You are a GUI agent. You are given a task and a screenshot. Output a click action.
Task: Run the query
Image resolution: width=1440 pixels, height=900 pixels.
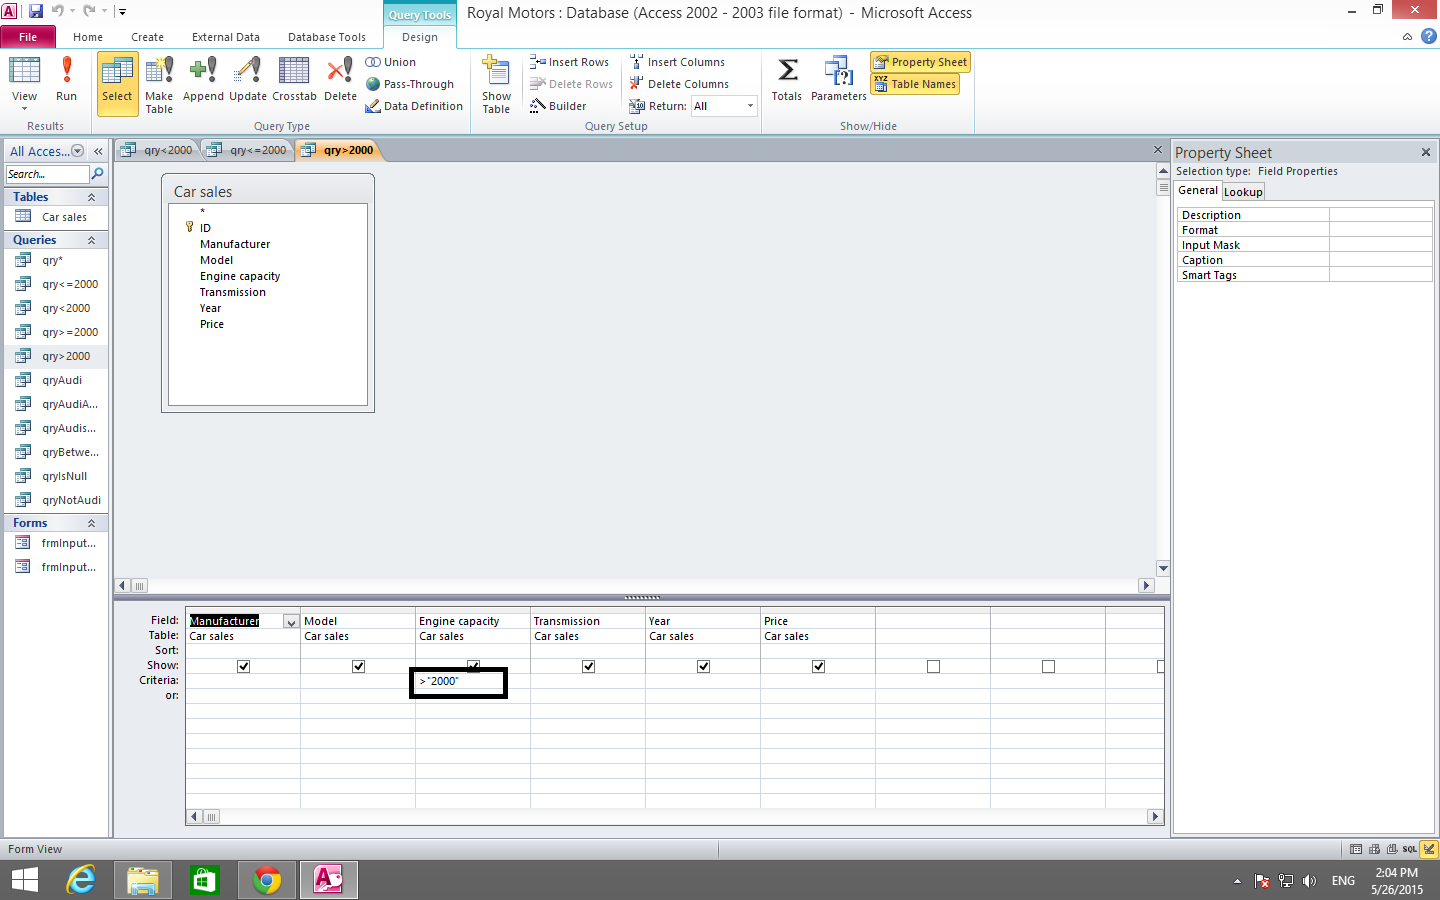point(66,80)
